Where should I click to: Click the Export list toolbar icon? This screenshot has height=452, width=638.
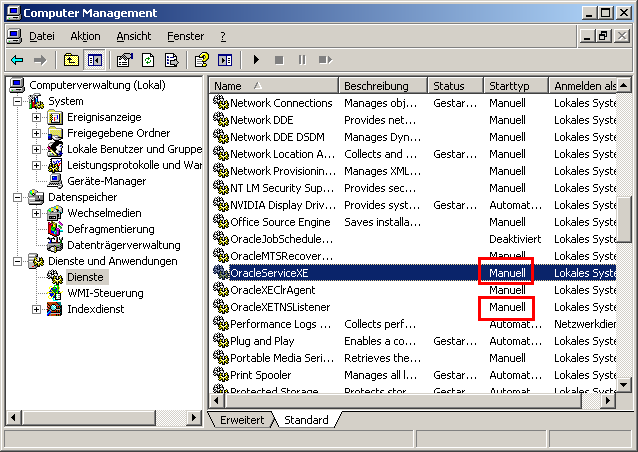pos(171,60)
